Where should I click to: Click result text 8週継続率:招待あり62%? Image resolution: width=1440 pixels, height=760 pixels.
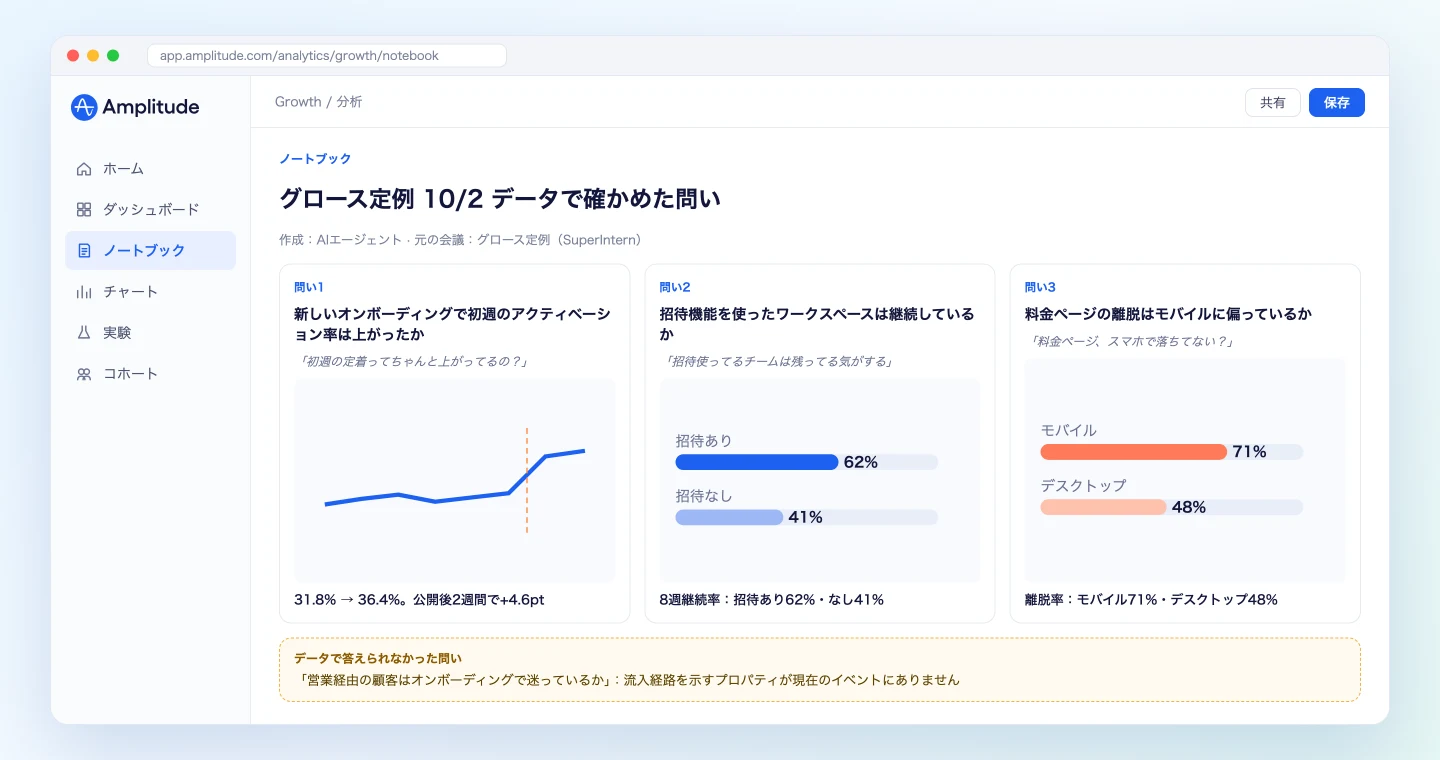(x=771, y=600)
